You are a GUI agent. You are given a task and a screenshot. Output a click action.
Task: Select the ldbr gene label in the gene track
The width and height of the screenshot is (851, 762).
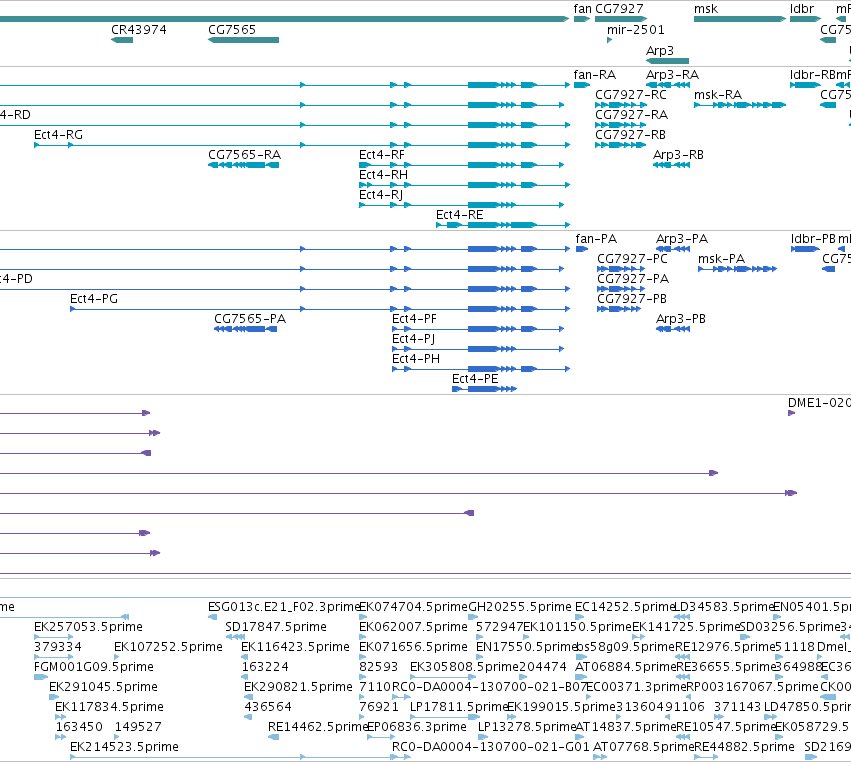[802, 9]
